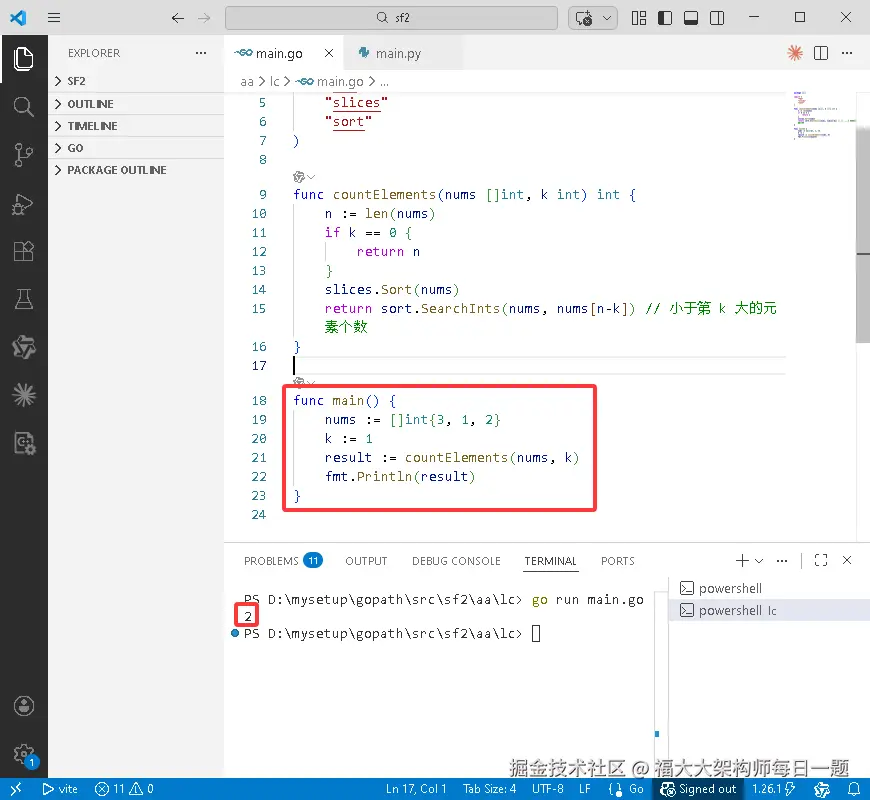The image size is (870, 800).
Task: Change end of line sequence LF
Action: pos(585,789)
